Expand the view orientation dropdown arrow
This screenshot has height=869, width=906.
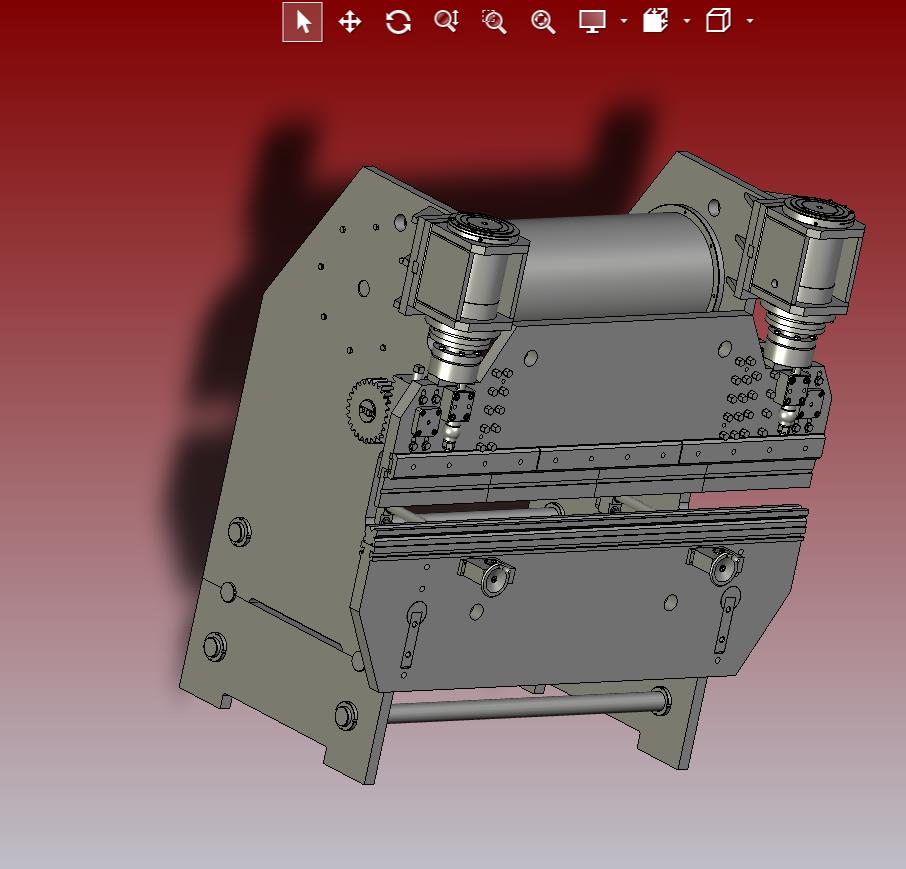click(x=750, y=21)
